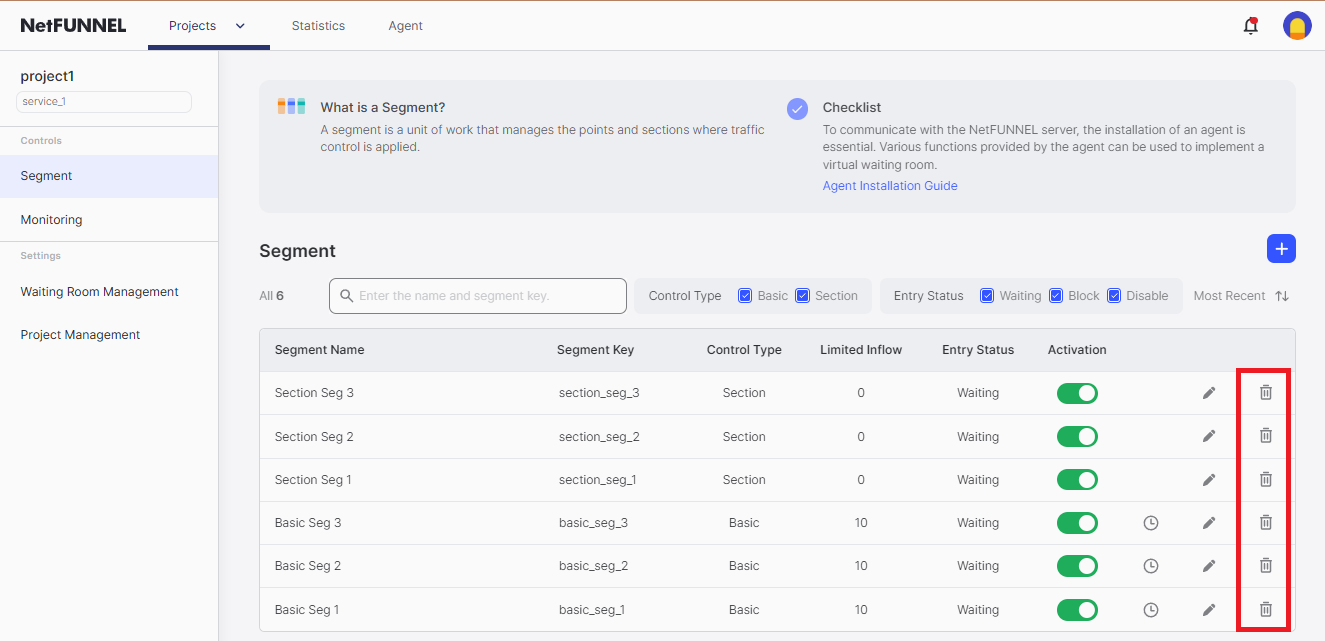
Task: Open the service_1 selector
Action: tap(104, 102)
